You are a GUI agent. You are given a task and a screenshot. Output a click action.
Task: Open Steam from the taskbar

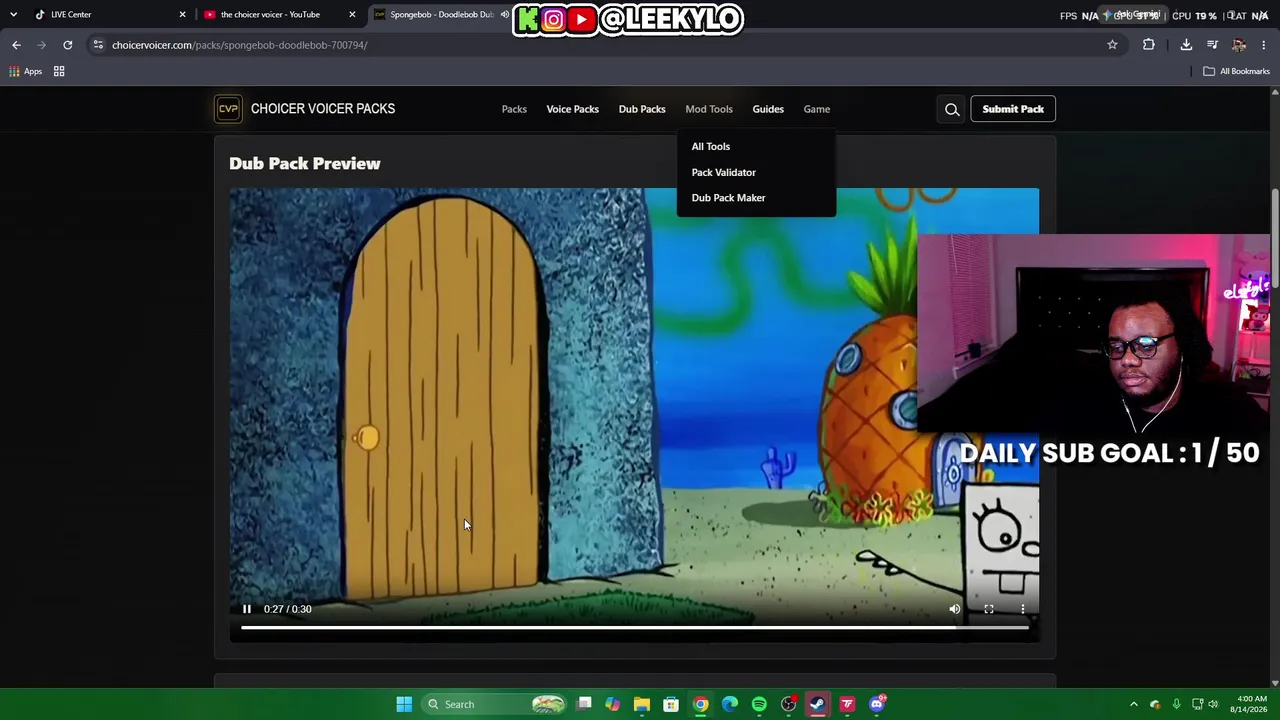tap(818, 705)
